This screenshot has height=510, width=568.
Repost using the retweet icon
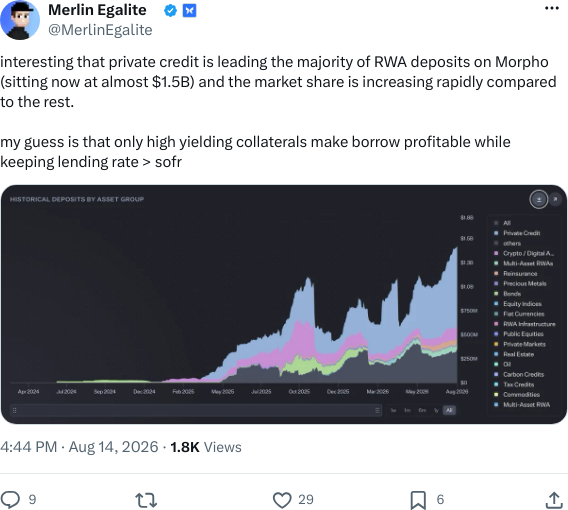[146, 500]
